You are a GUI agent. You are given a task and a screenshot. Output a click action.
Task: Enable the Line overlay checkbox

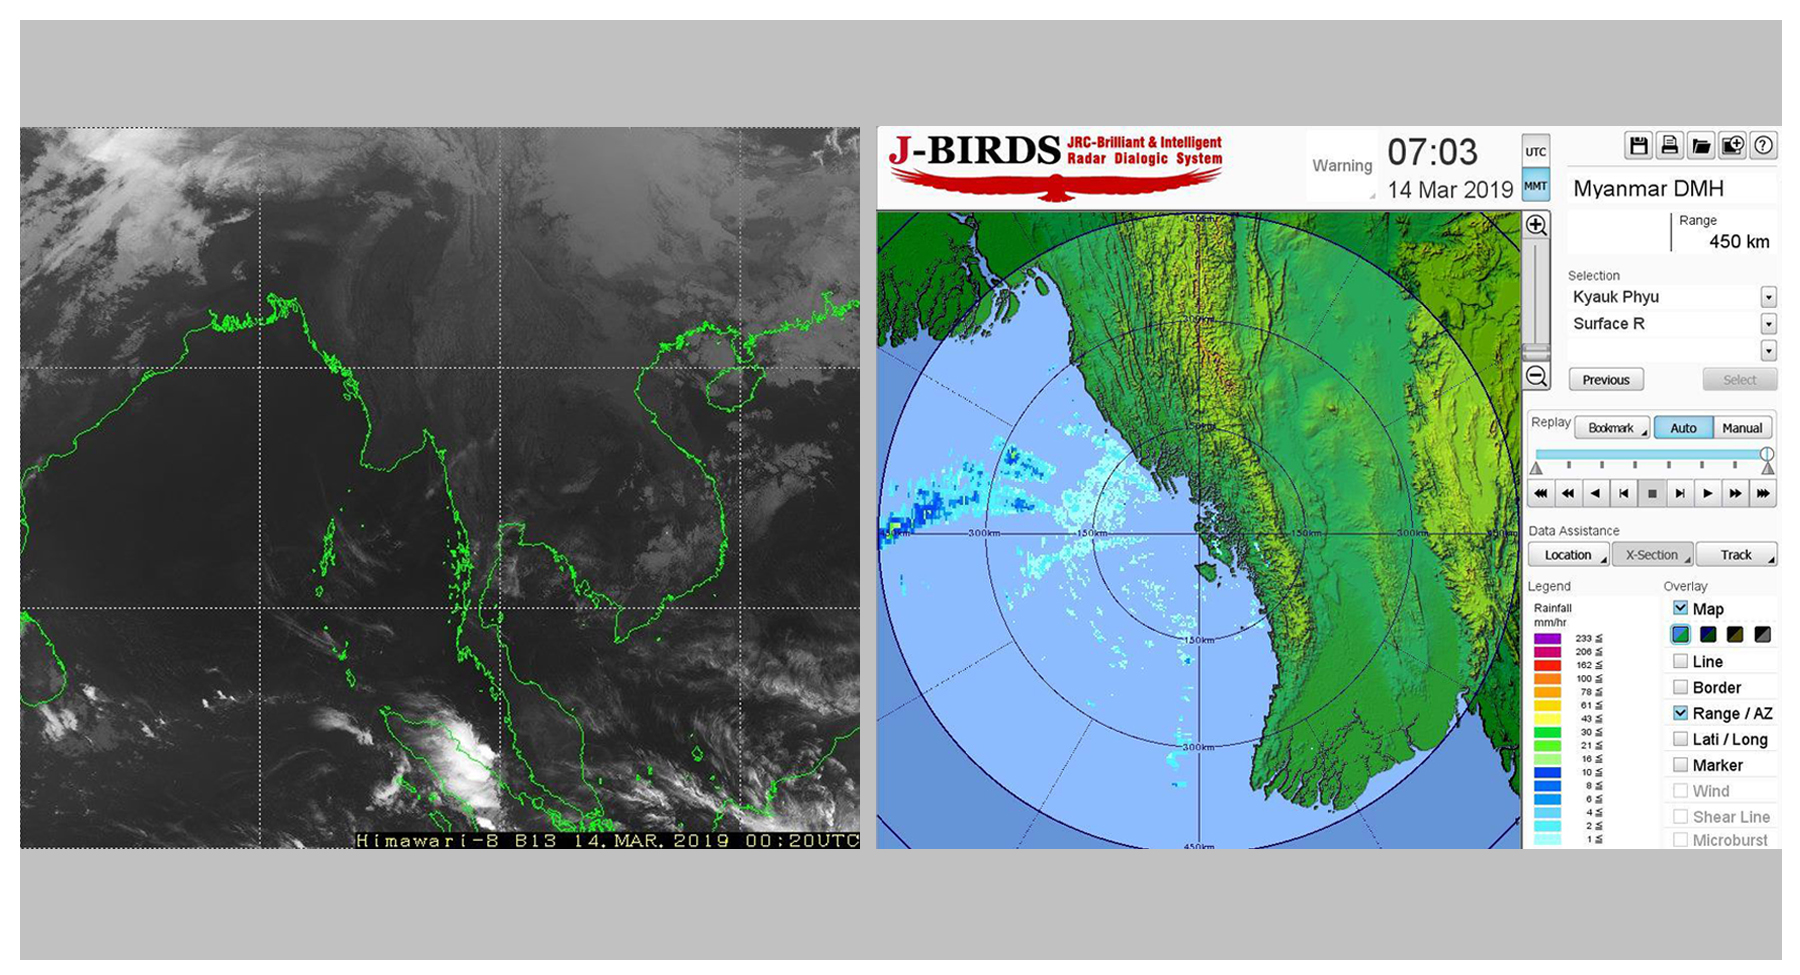pos(1681,661)
